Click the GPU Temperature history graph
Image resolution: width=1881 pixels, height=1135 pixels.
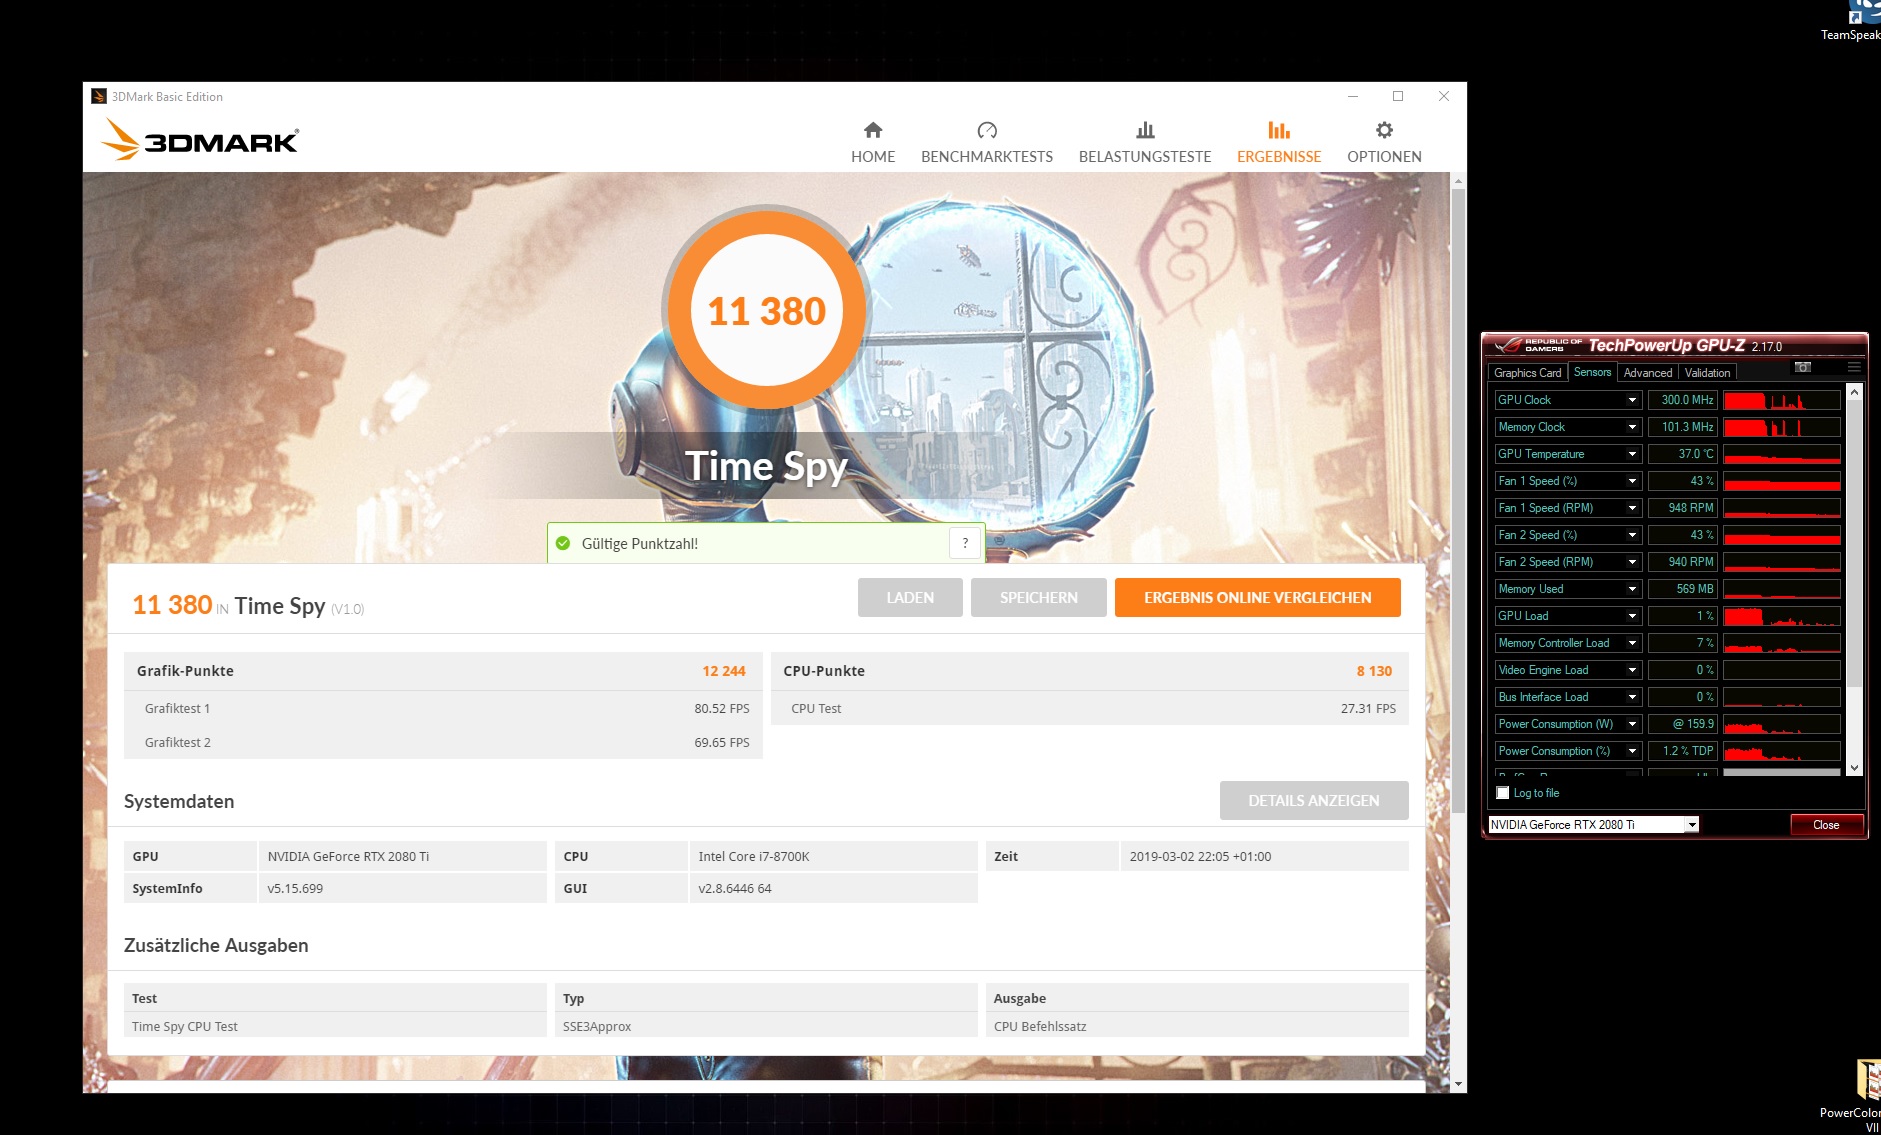[x=1782, y=454]
